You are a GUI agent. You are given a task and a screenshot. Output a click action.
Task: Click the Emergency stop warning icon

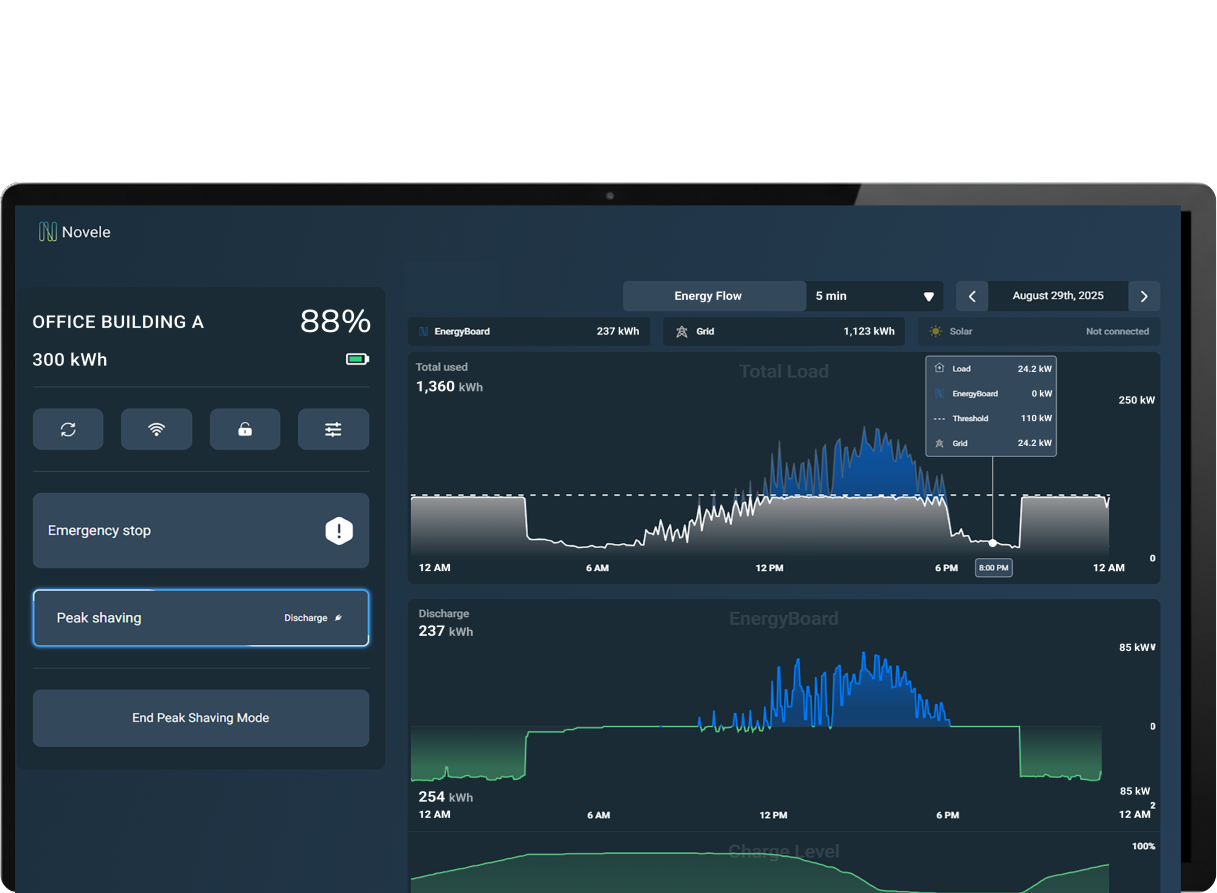tap(339, 531)
